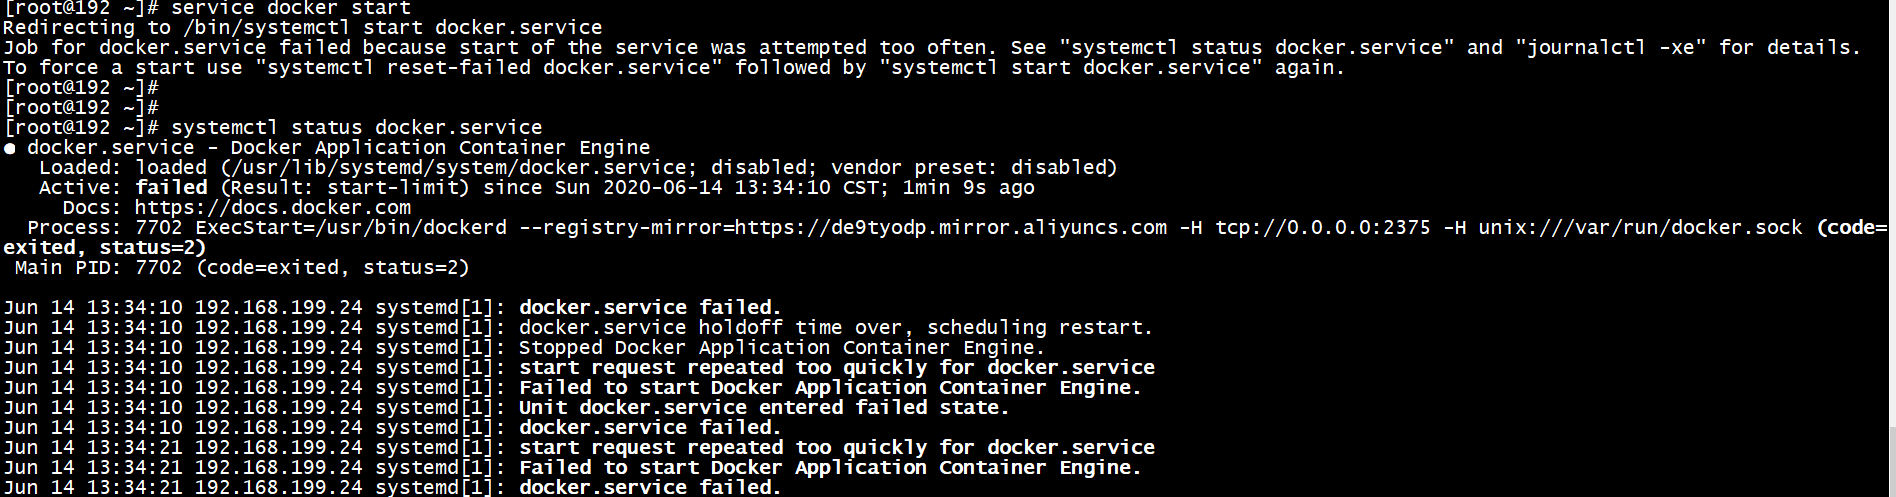Click the status bullet before docker.service
The image size is (1896, 497).
(x=9, y=148)
